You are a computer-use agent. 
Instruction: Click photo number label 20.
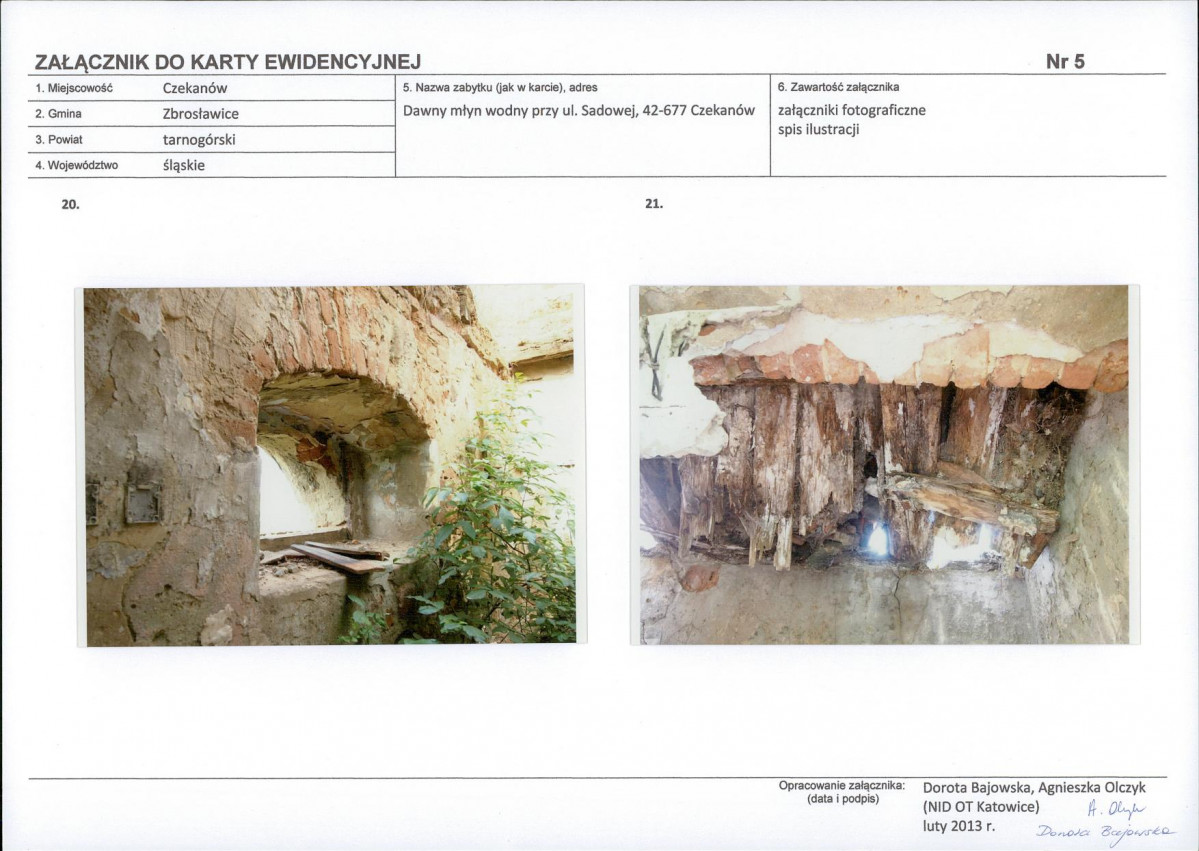(70, 204)
